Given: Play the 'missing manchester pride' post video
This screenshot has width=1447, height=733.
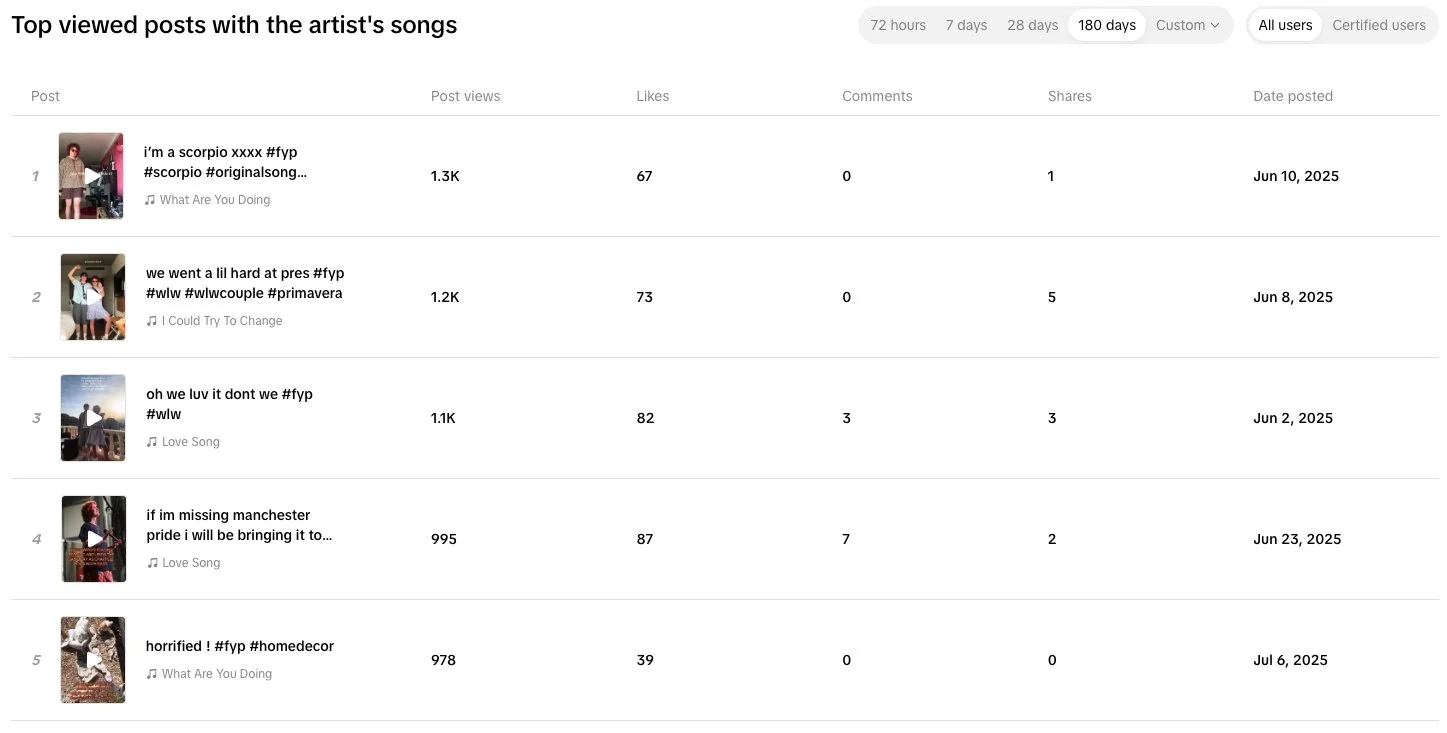Looking at the screenshot, I should [x=94, y=539].
